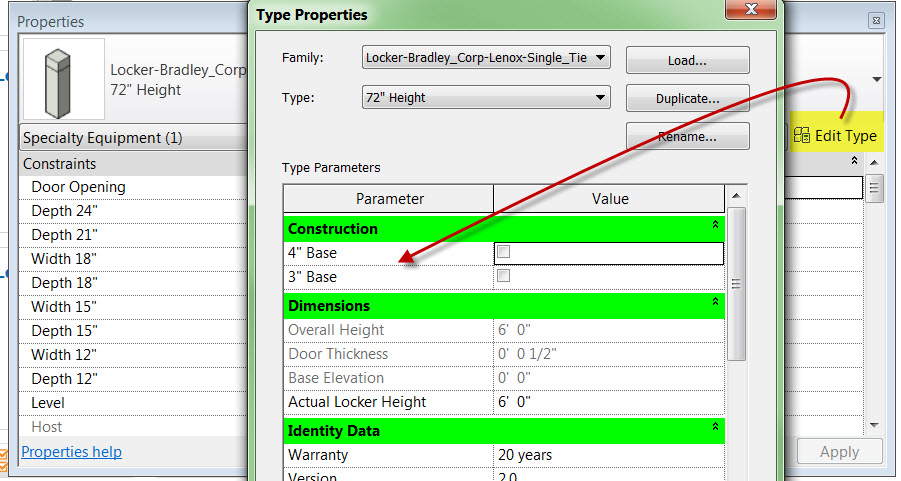Collapse the Identity Data parameter group
This screenshot has width=901, height=481.
point(715,426)
